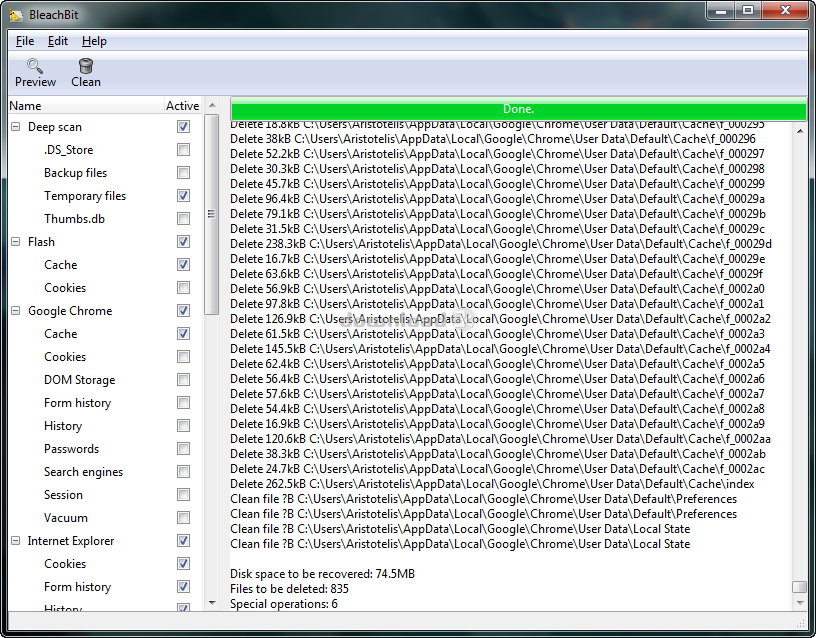Enable the Search engines checkbox
The image size is (816, 638).
tap(183, 471)
